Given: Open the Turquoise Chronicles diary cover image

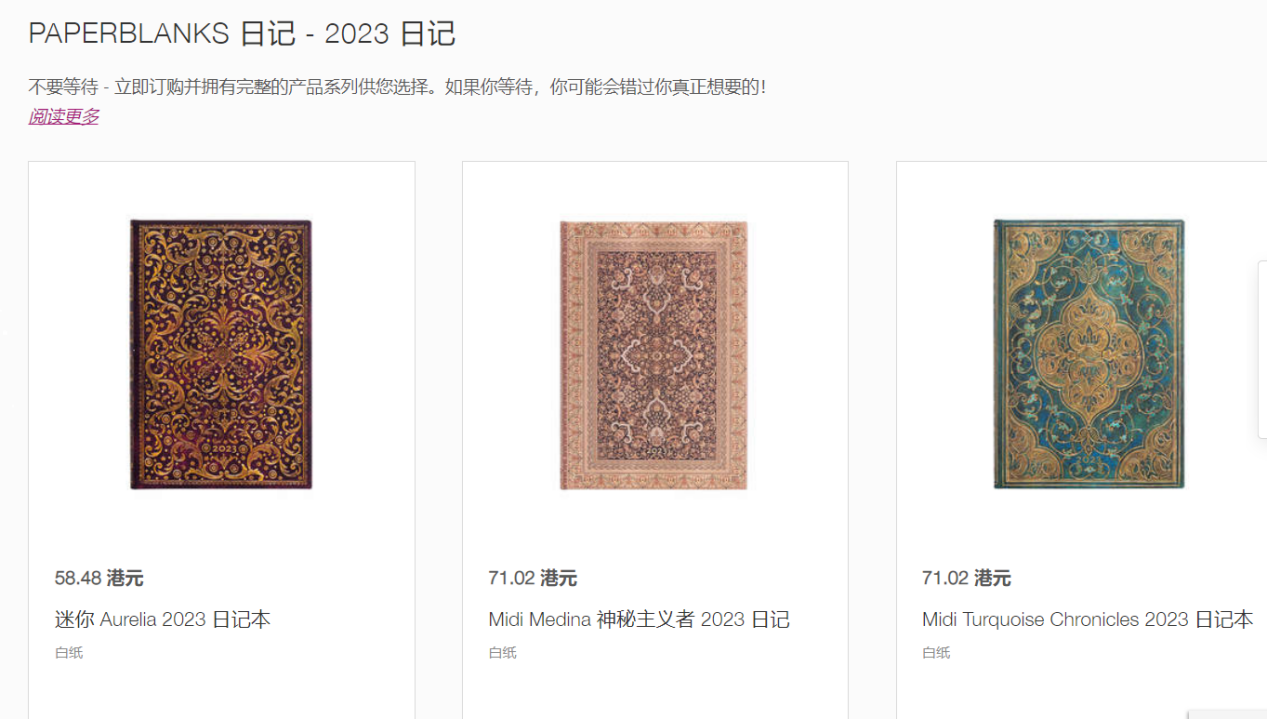Looking at the screenshot, I should 1089,354.
